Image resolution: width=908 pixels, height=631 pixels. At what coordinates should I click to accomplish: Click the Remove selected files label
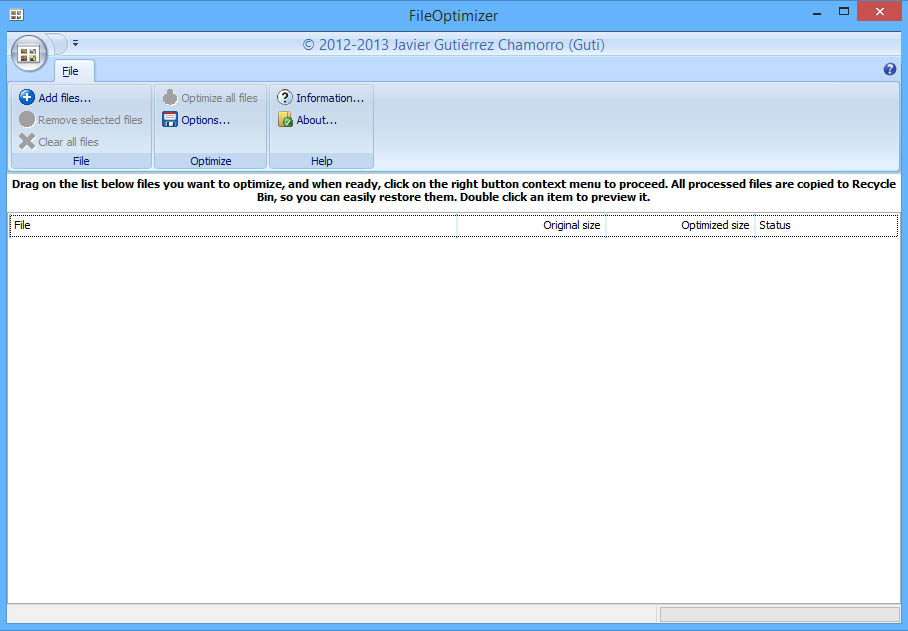point(90,120)
